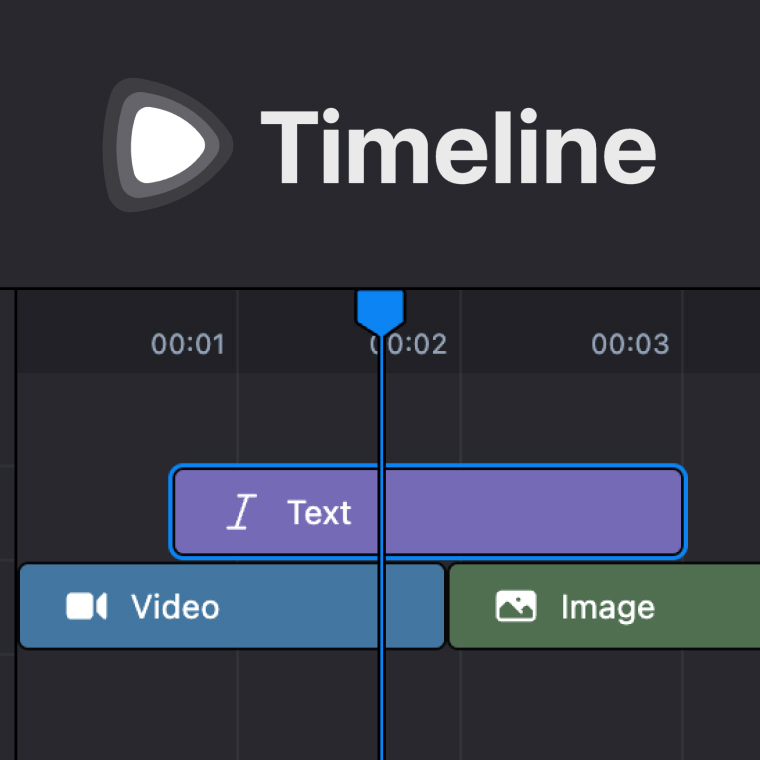Jump to the 00:01 ruler mark
760x760 pixels.
pos(188,345)
